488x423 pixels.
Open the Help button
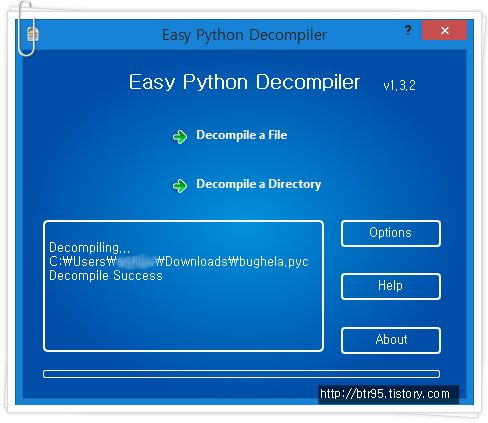click(x=391, y=286)
